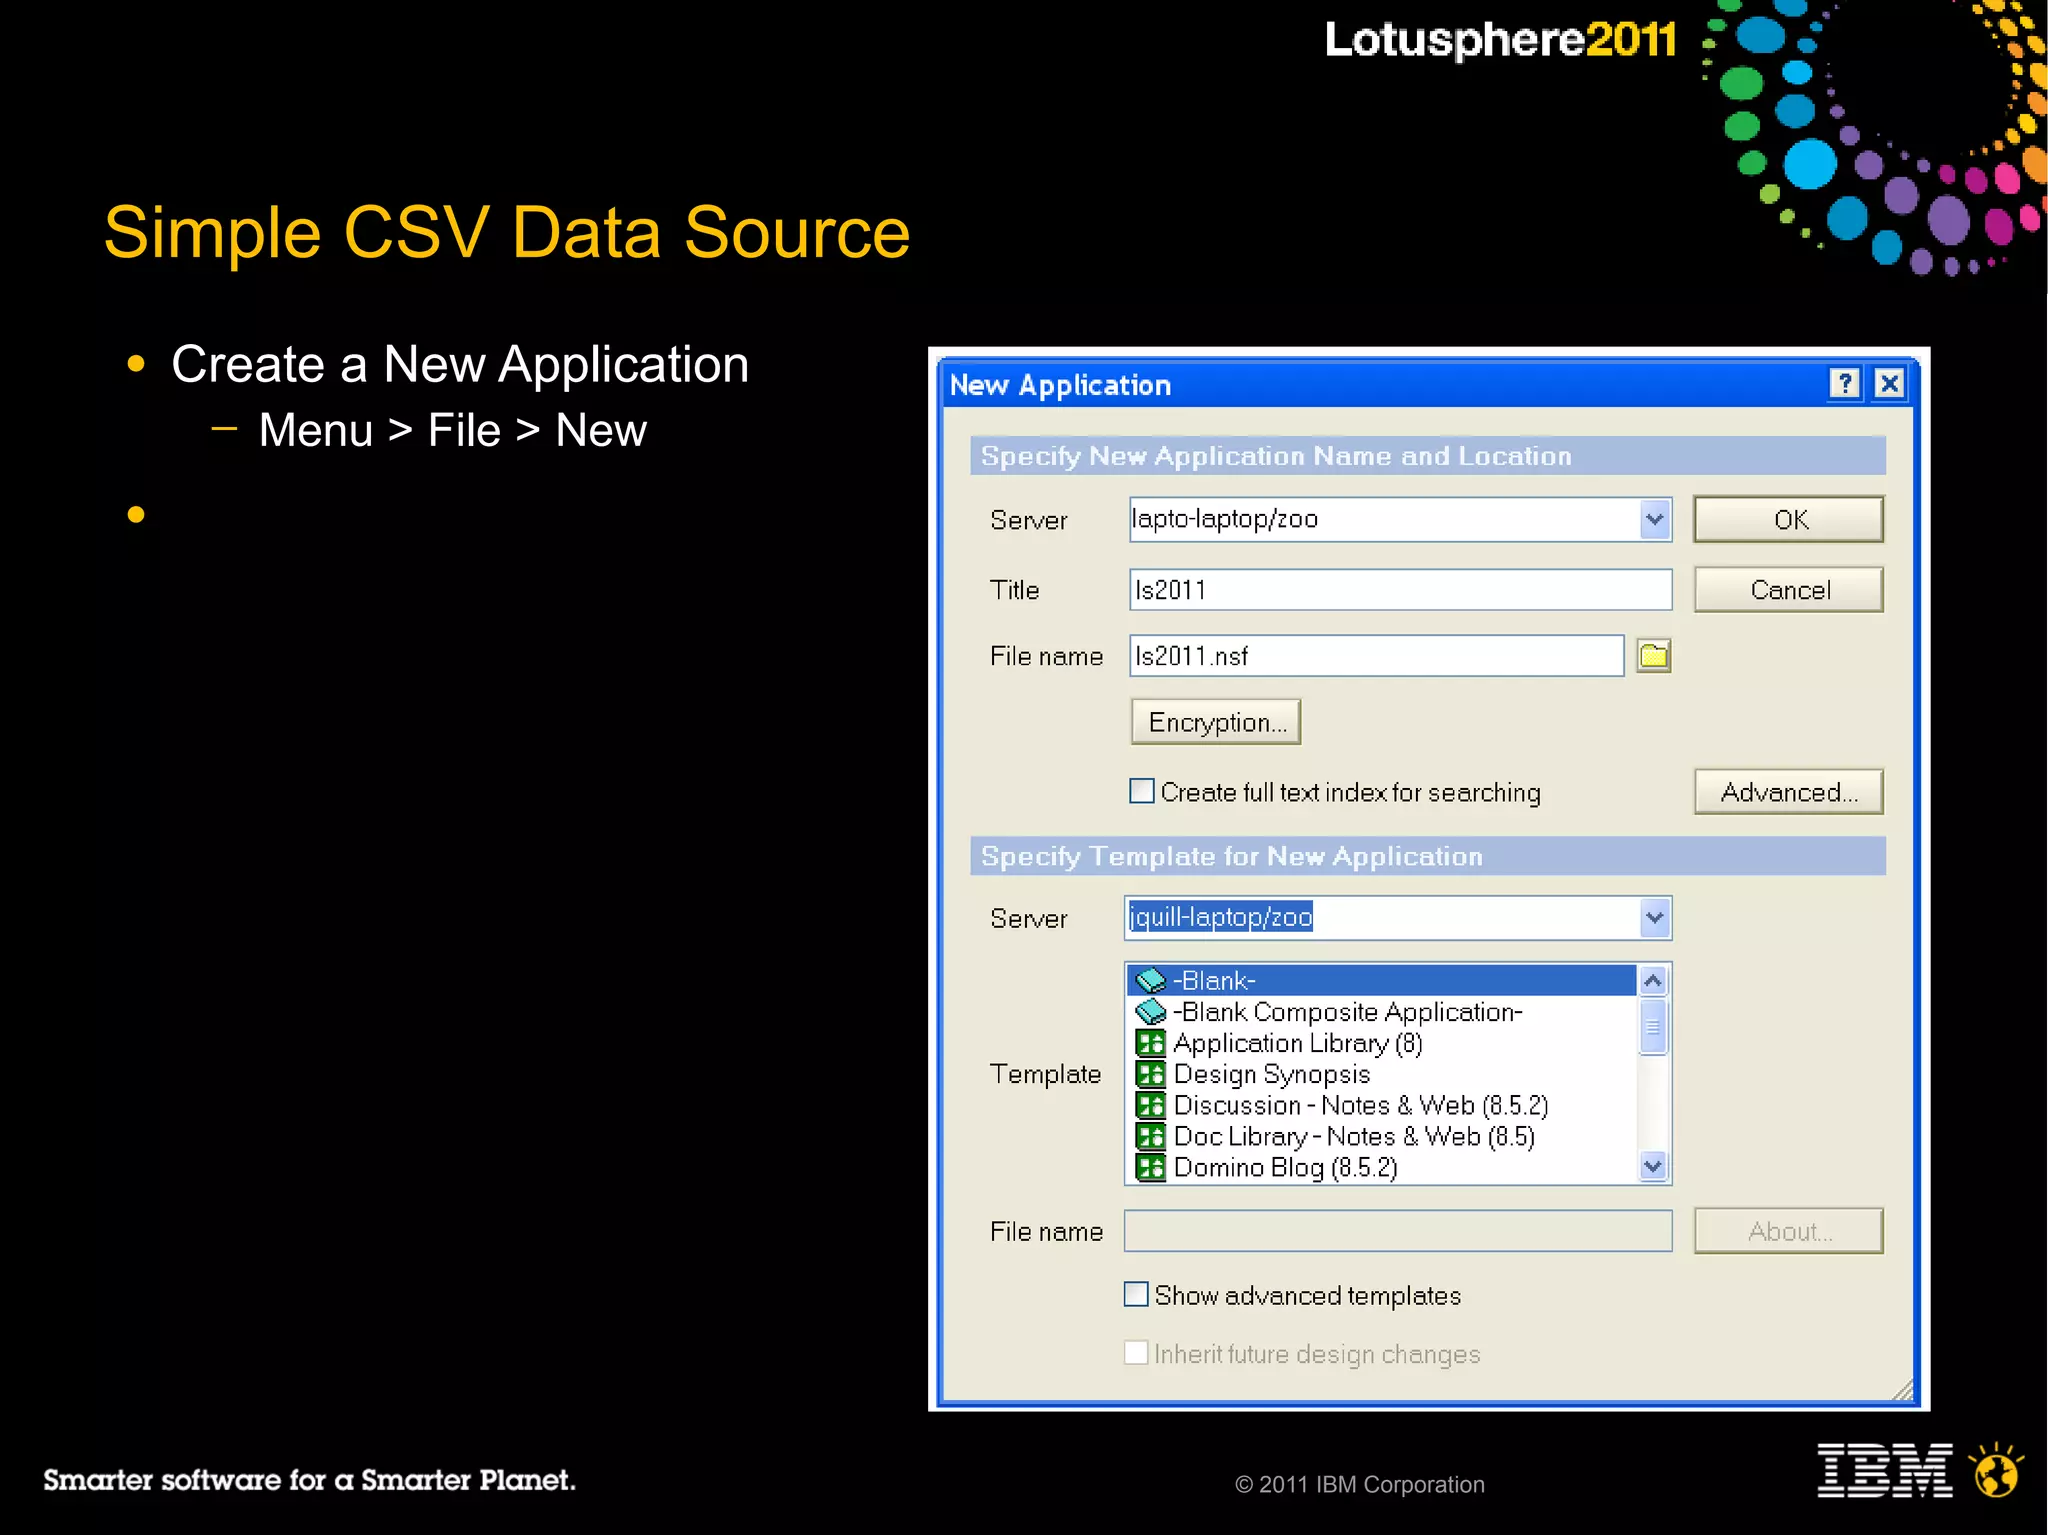Click the About... button

pyautogui.click(x=1788, y=1230)
